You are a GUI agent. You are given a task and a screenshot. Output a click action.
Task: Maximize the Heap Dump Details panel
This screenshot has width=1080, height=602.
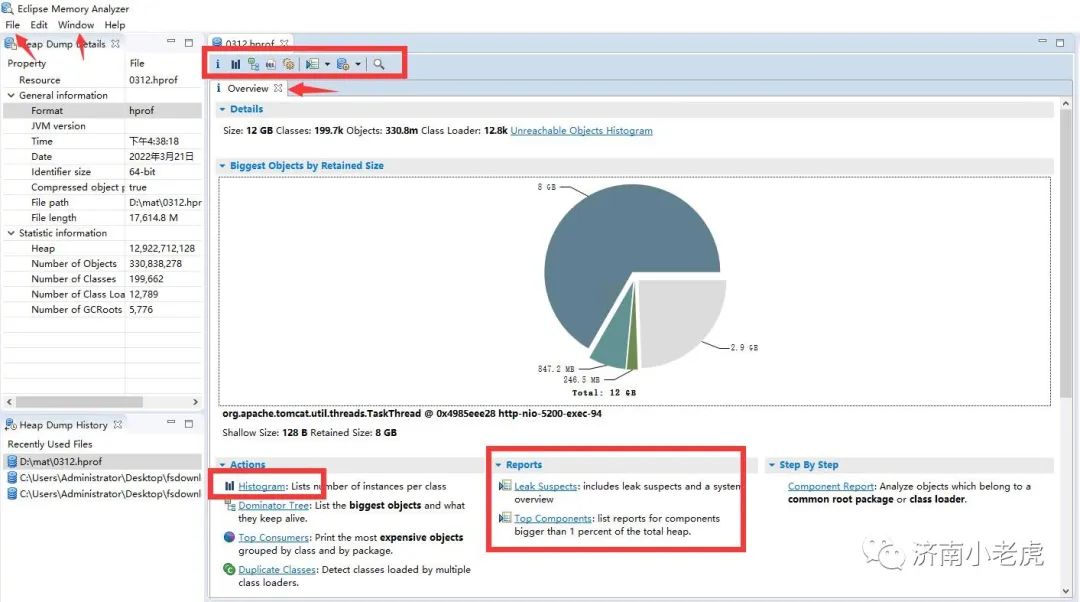click(189, 43)
